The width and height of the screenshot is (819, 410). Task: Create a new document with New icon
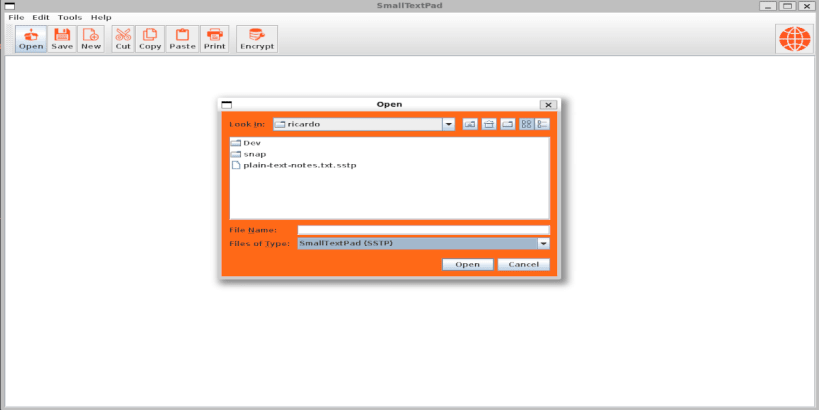(x=91, y=39)
